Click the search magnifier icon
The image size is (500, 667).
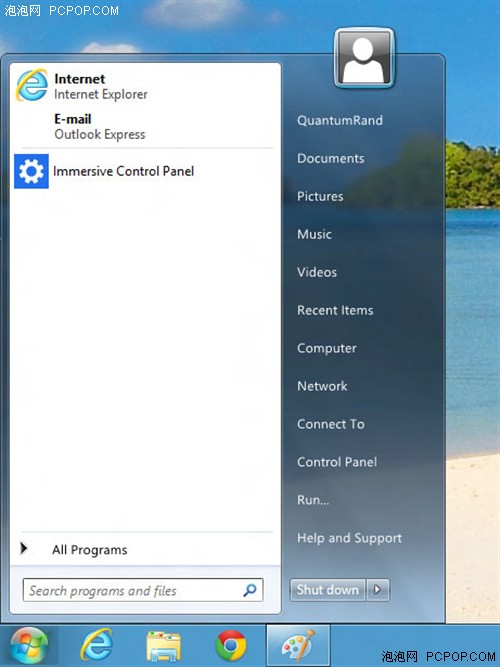point(250,590)
